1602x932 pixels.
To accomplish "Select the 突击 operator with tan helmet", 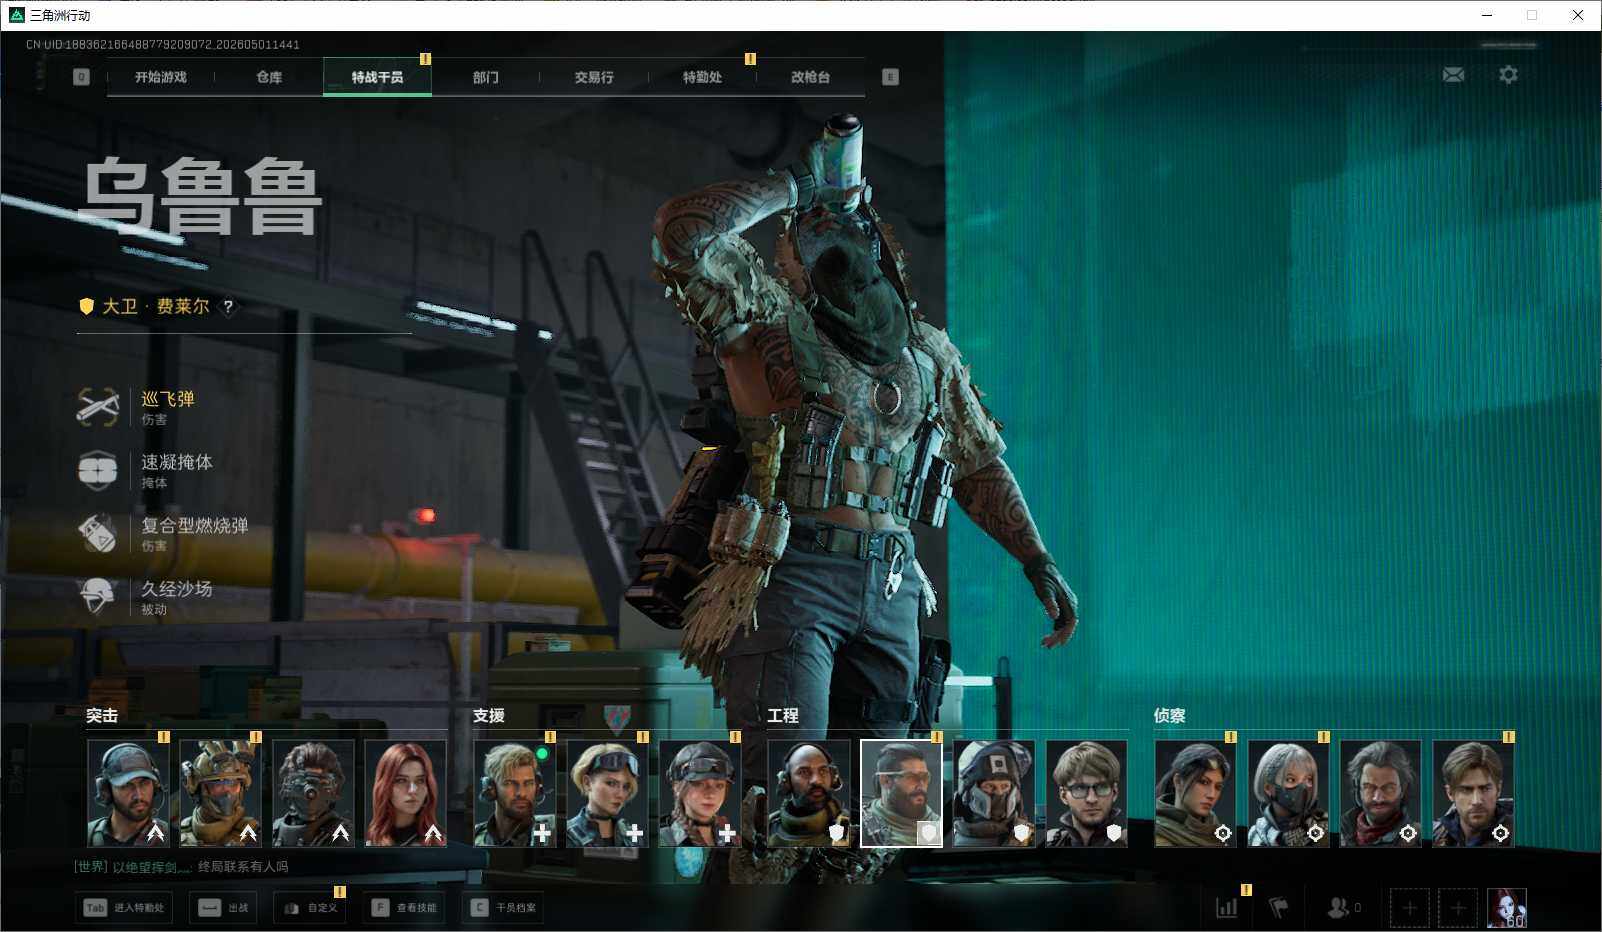I will point(220,793).
